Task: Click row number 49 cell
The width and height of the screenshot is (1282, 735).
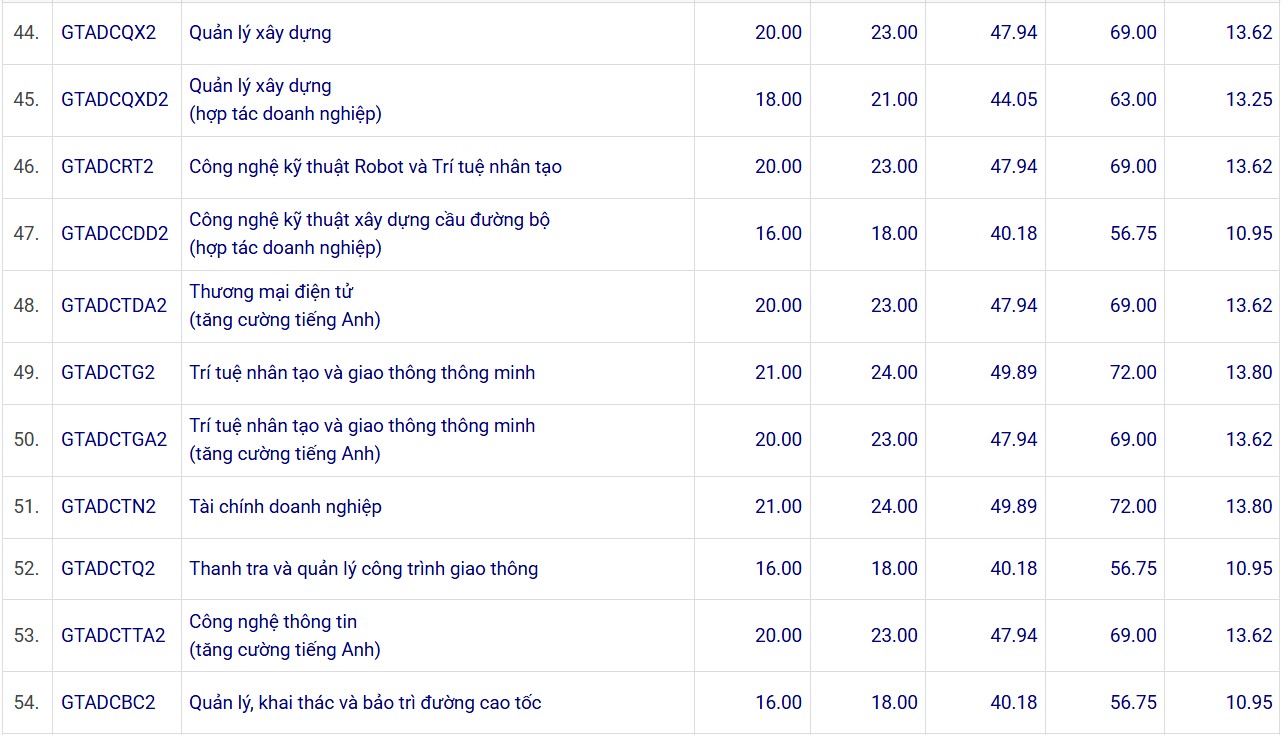Action: pyautogui.click(x=27, y=372)
